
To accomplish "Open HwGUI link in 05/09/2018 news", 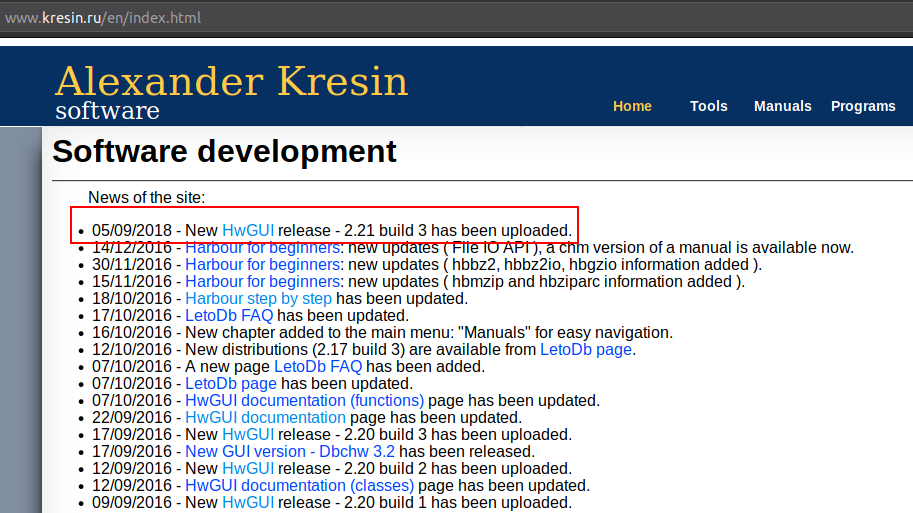I will point(248,231).
